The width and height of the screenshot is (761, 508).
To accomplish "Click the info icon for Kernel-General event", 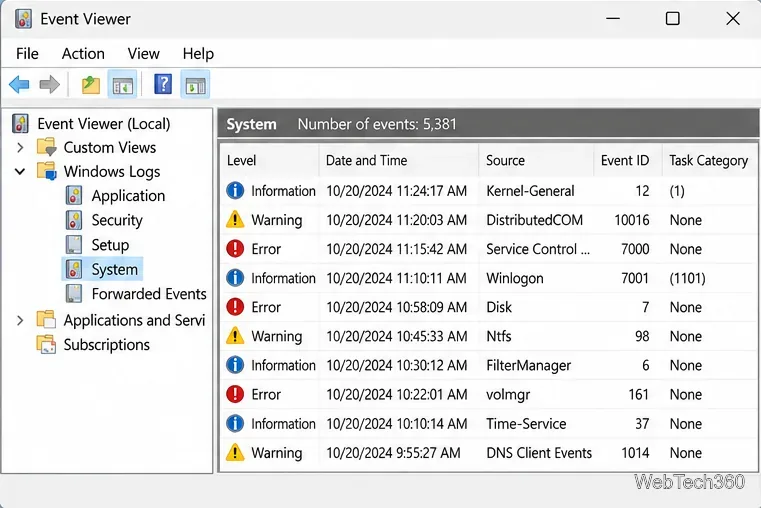I will [235, 191].
